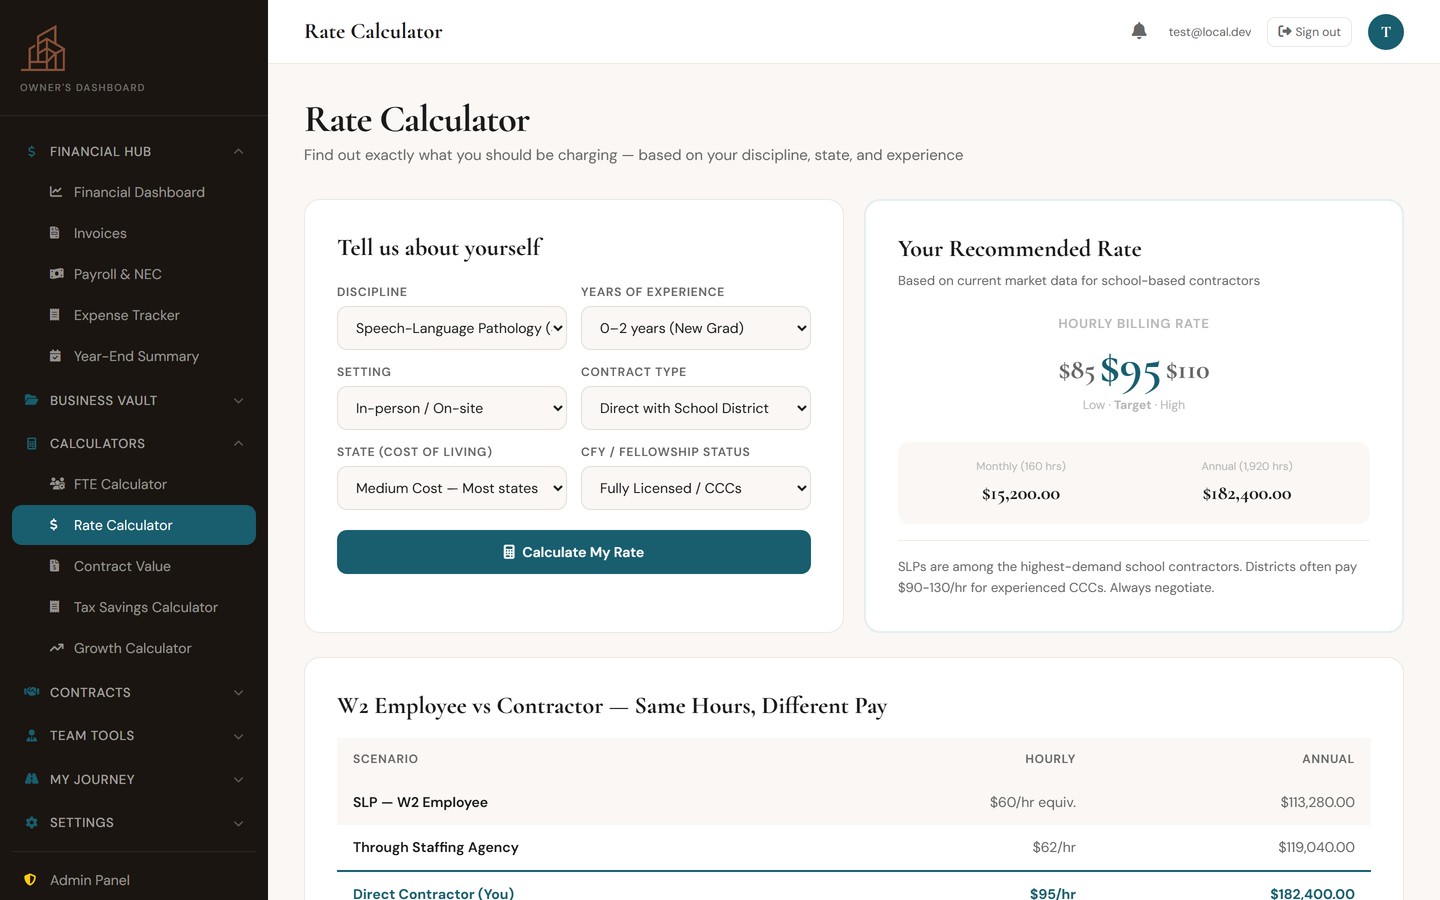Expand the Business Vault section chevron
This screenshot has height=900, width=1440.
click(x=238, y=401)
